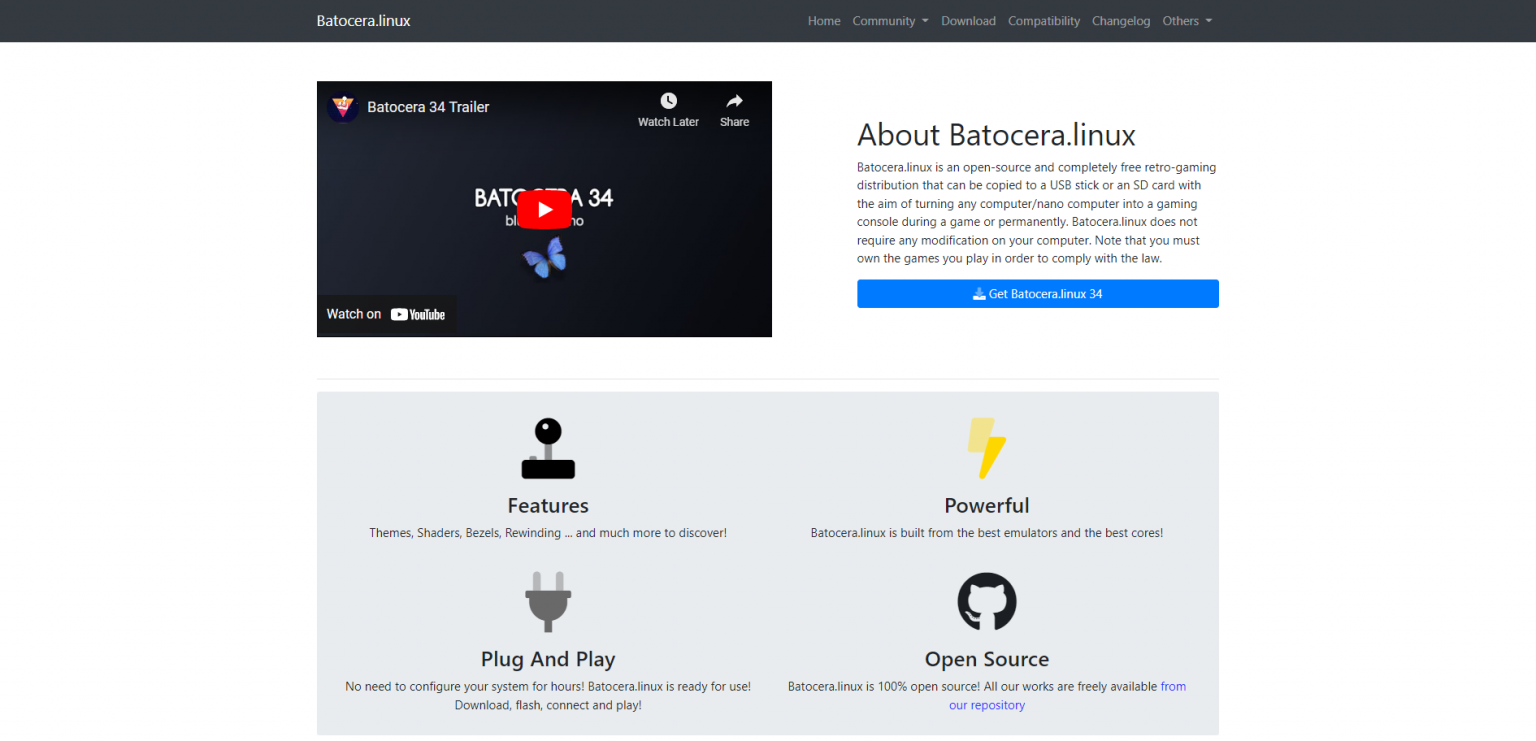1536x741 pixels.
Task: Click the GitHub icon above Open Source
Action: (x=986, y=601)
